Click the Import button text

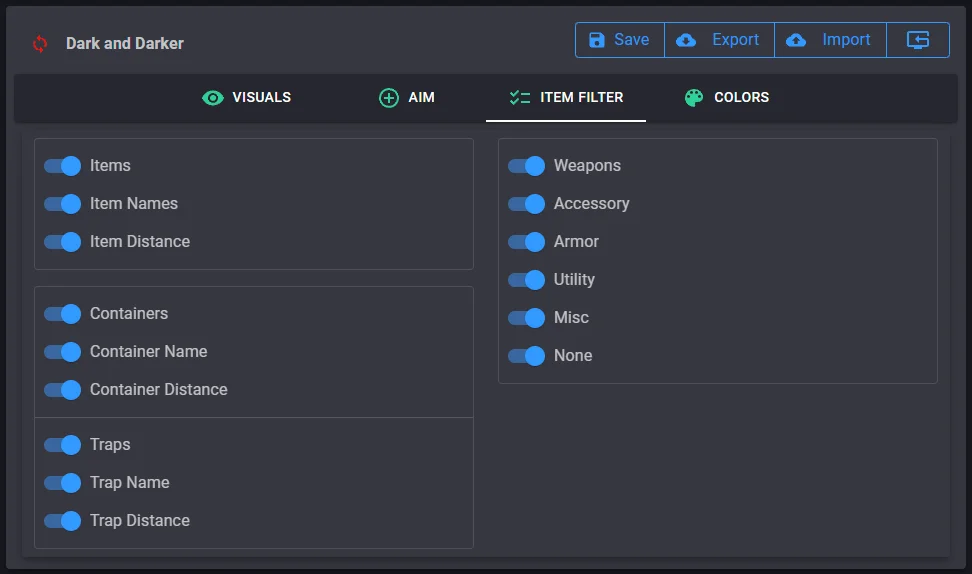(x=846, y=40)
